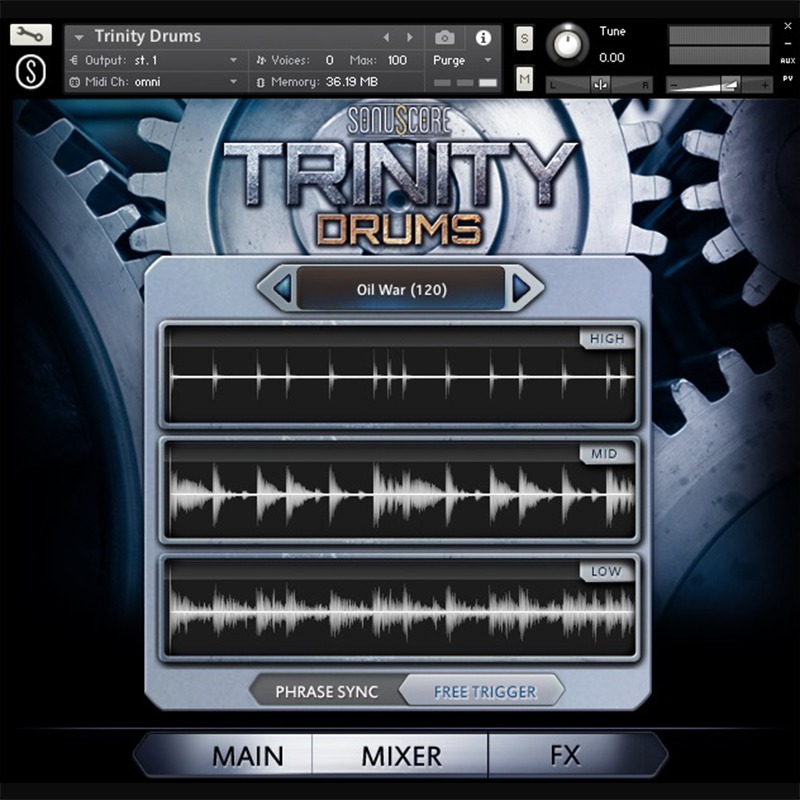This screenshot has width=800, height=800.
Task: Click the pan L-R slider
Action: click(x=599, y=85)
